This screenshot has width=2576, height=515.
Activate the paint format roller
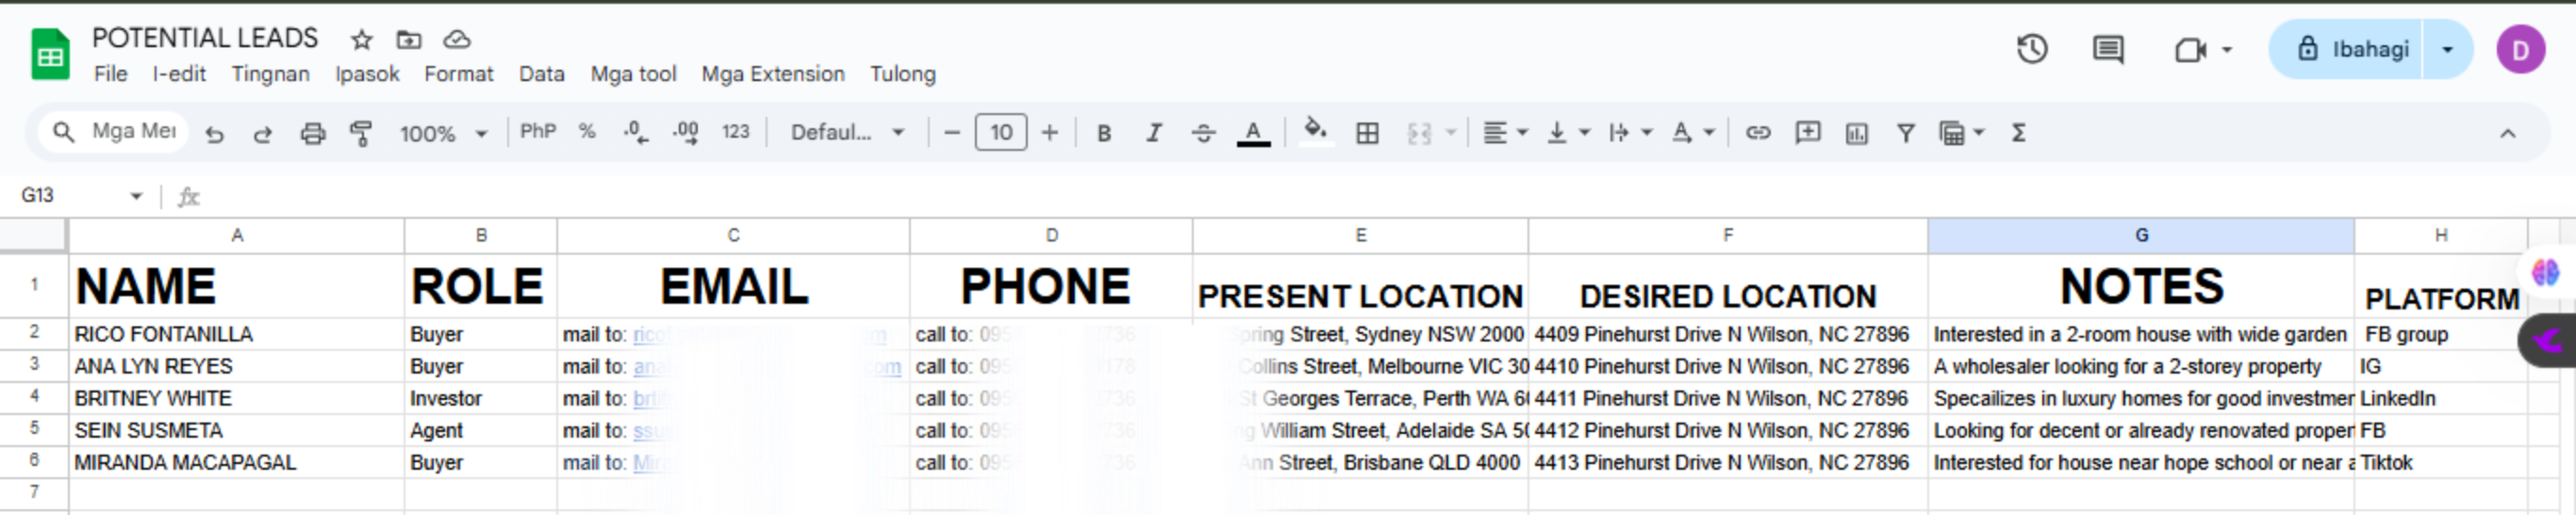pyautogui.click(x=361, y=133)
